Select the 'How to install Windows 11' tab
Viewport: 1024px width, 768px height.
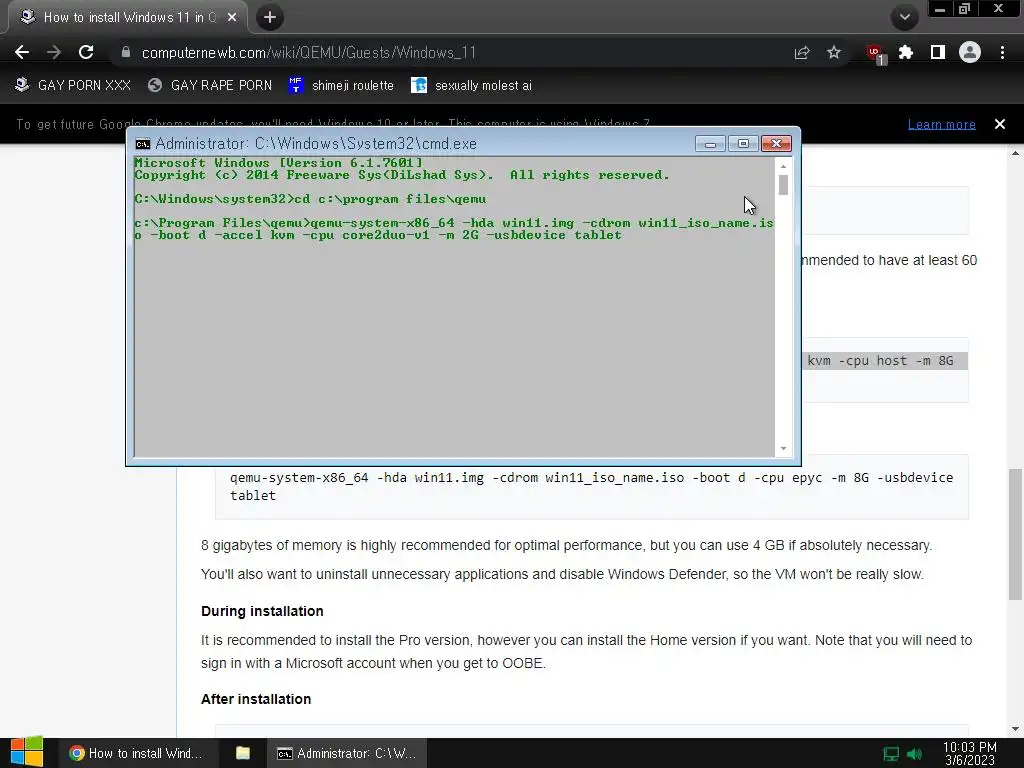[x=127, y=18]
